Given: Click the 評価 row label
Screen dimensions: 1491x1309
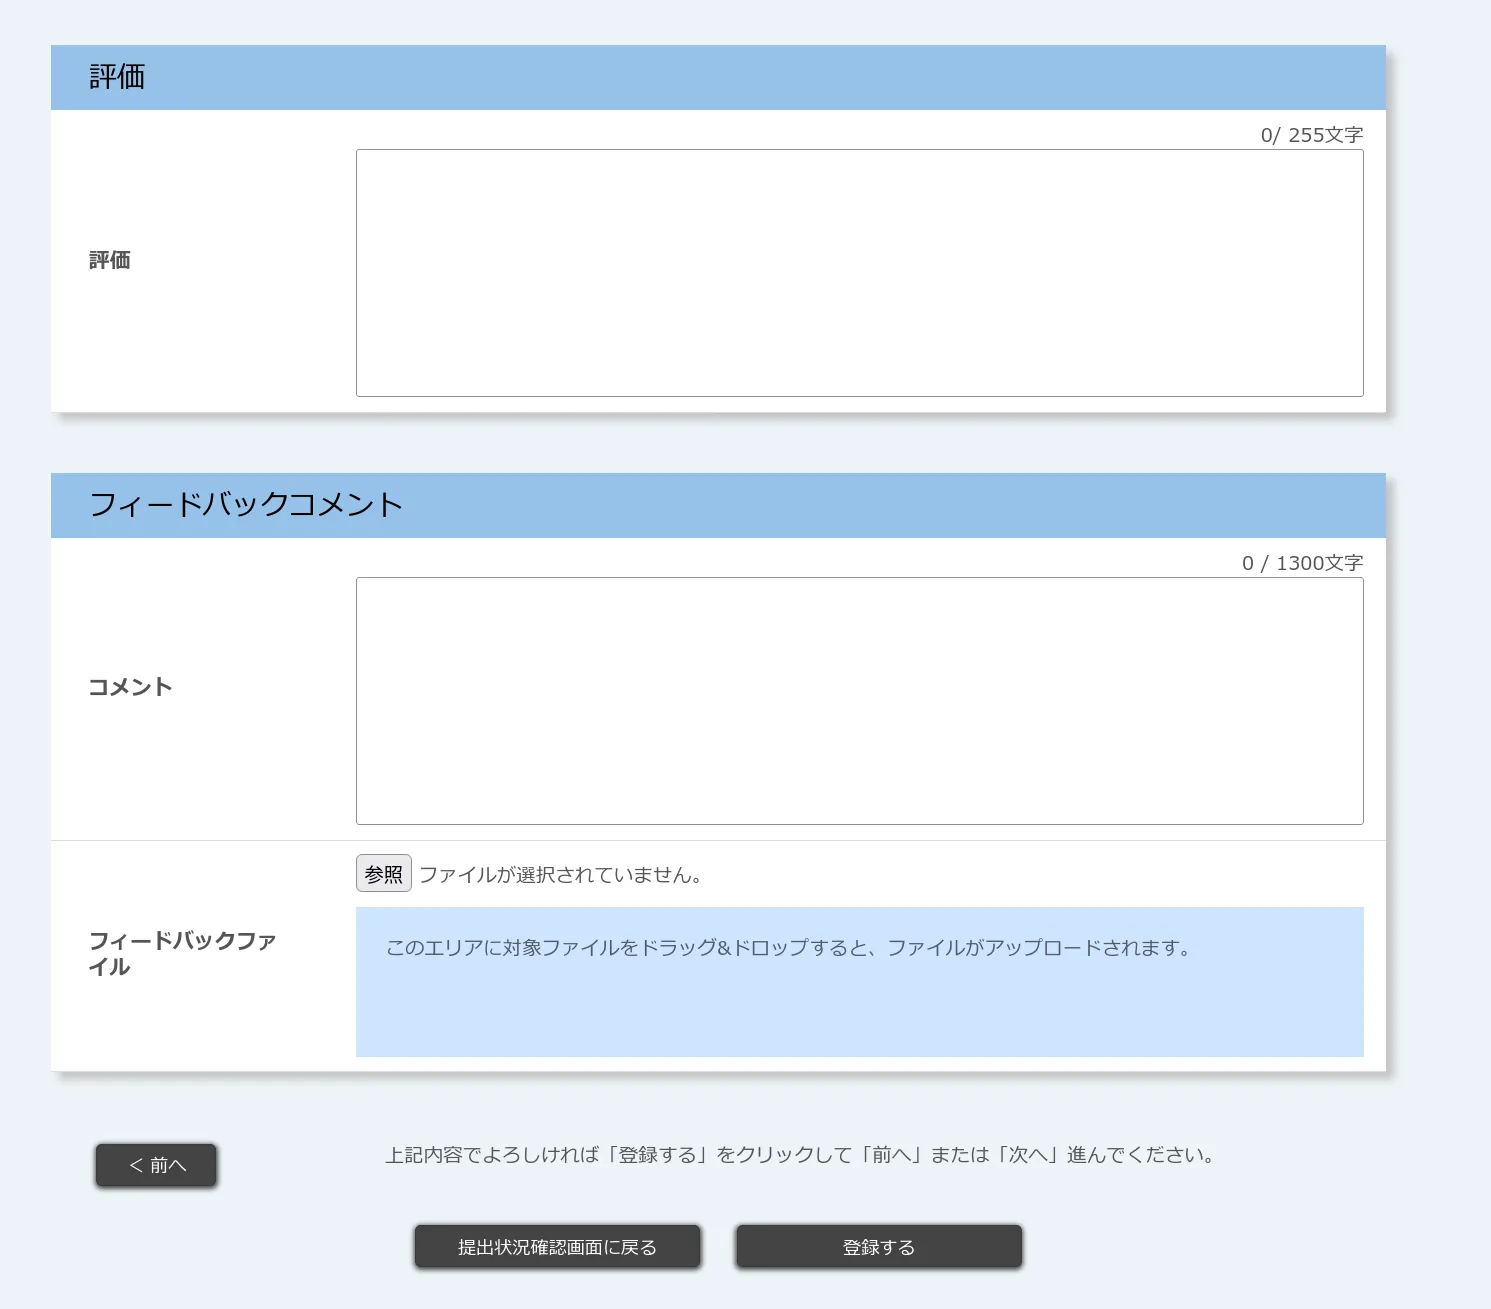Looking at the screenshot, I should (110, 260).
